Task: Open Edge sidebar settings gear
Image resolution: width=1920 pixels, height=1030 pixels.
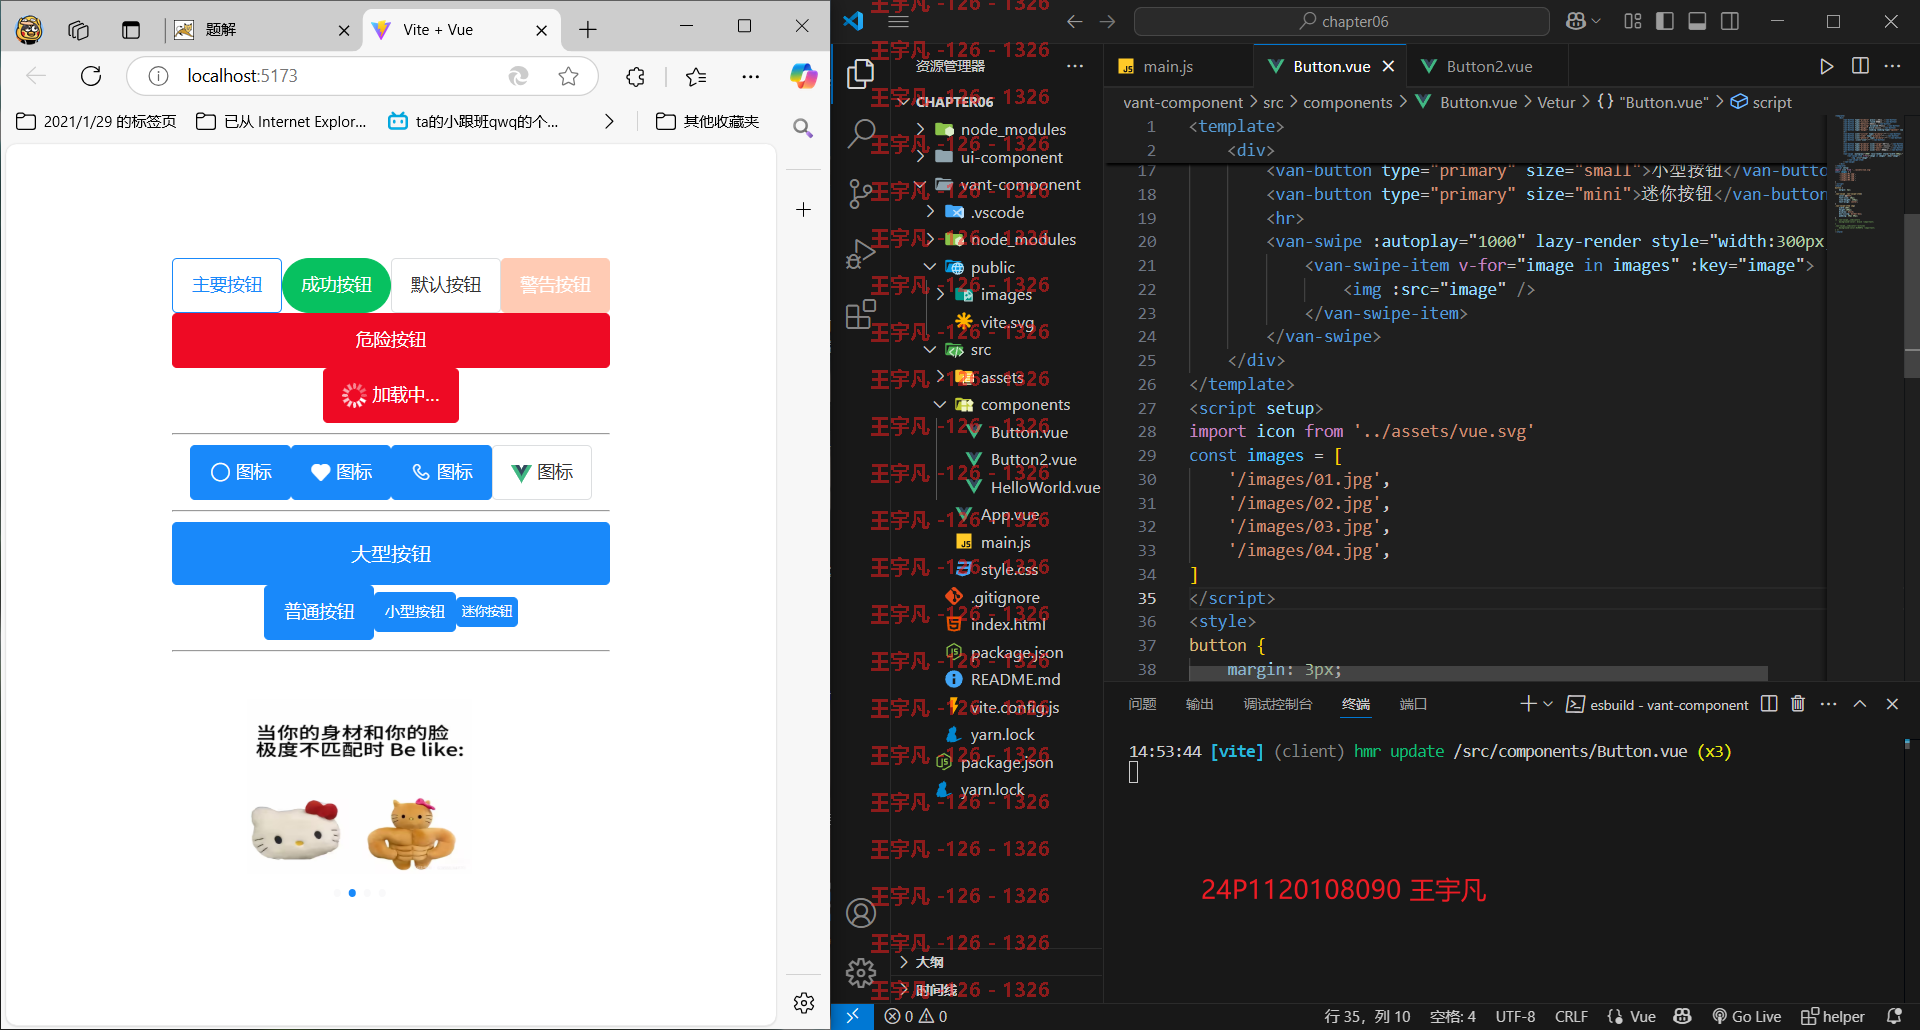Action: [x=803, y=1003]
